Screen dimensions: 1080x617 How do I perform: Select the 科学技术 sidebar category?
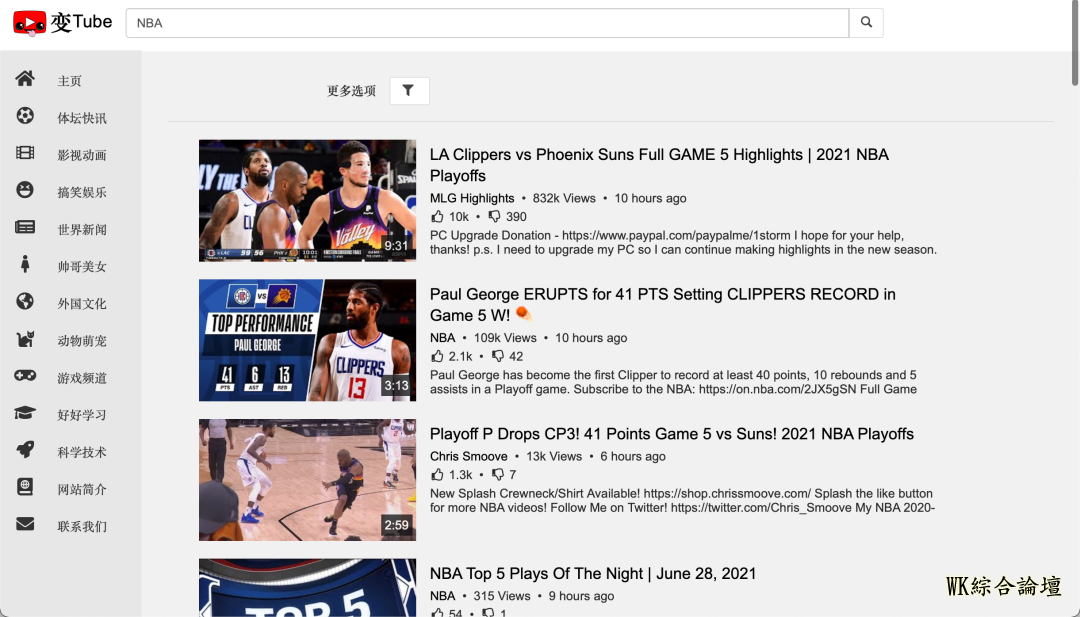click(x=82, y=453)
